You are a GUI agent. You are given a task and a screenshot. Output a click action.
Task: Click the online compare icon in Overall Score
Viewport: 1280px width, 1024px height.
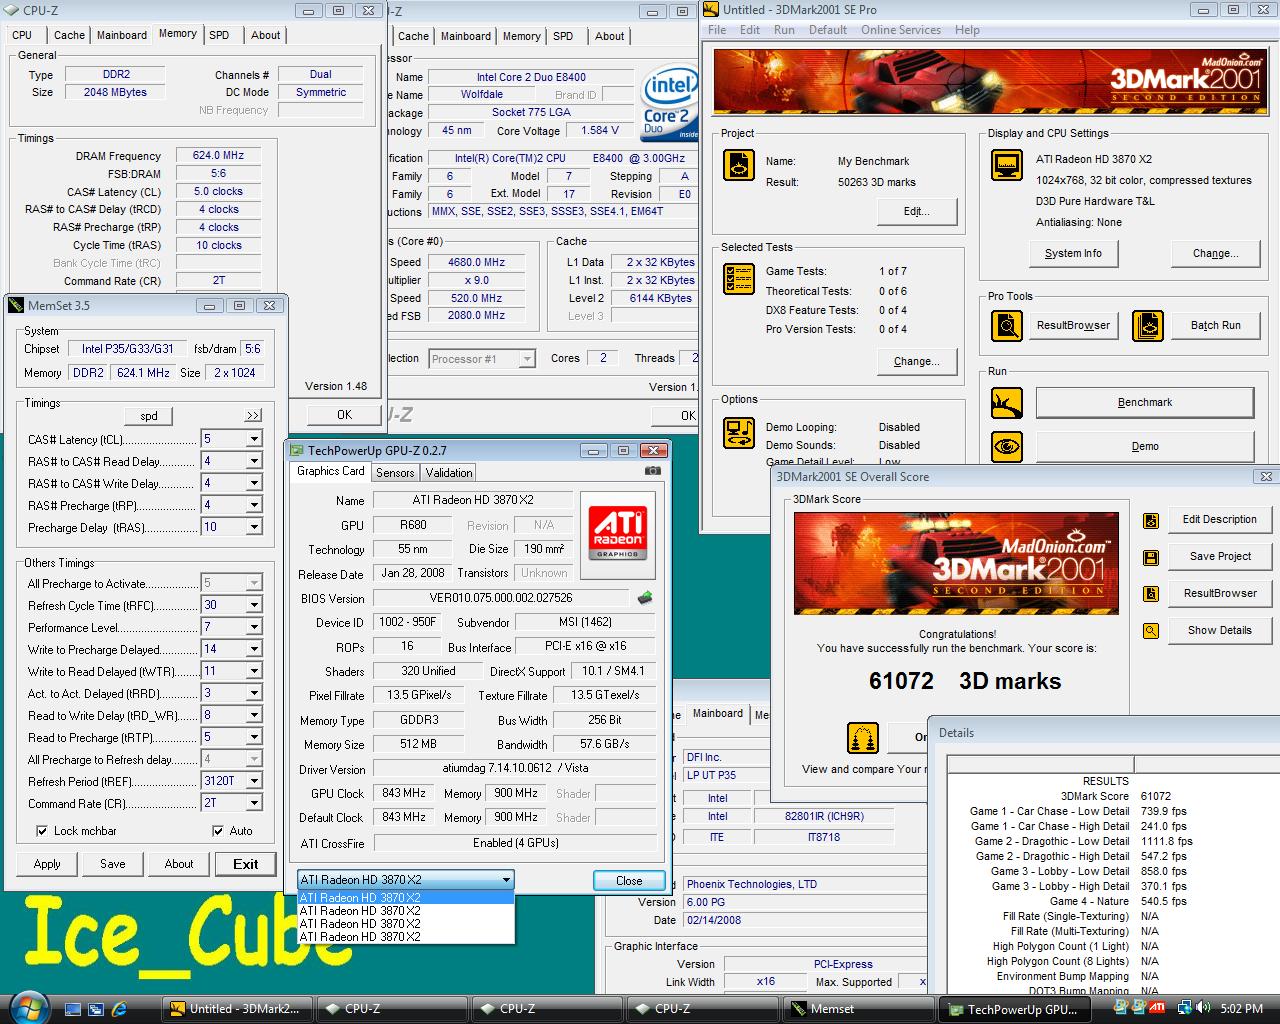click(863, 738)
